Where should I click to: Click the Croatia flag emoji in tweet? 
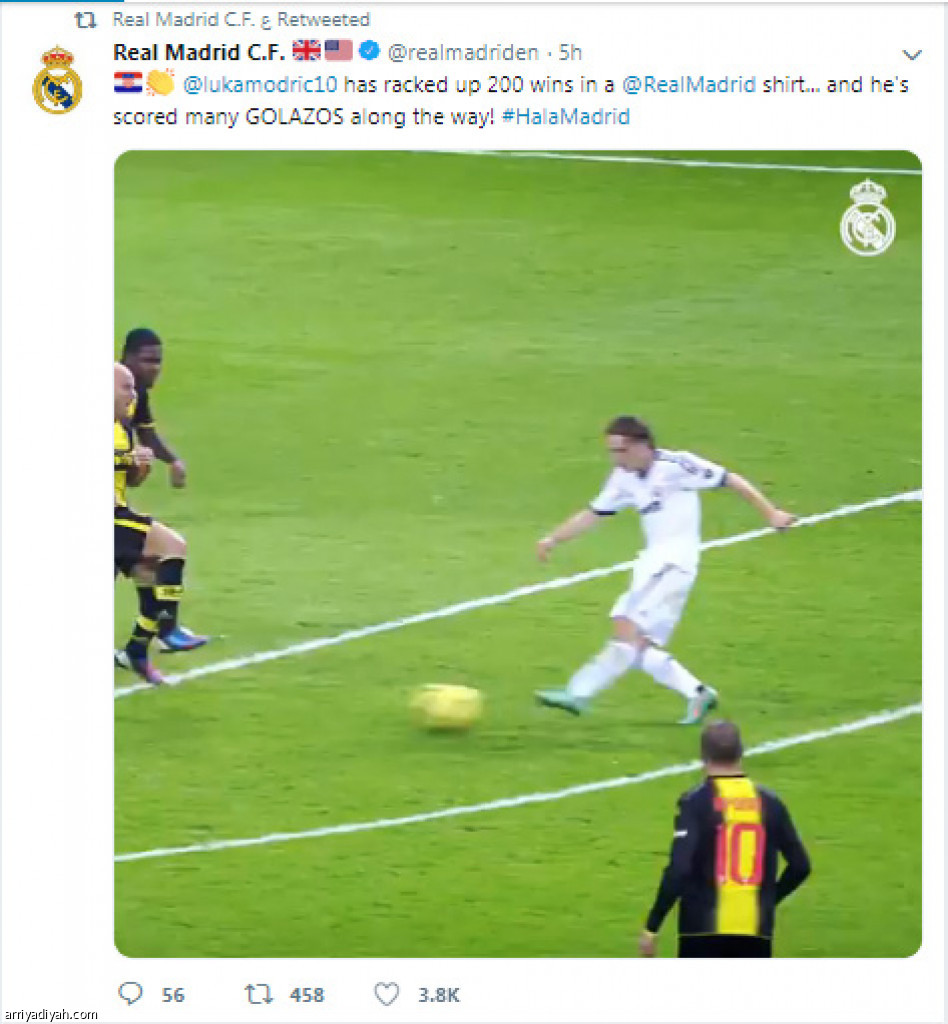click(x=127, y=83)
